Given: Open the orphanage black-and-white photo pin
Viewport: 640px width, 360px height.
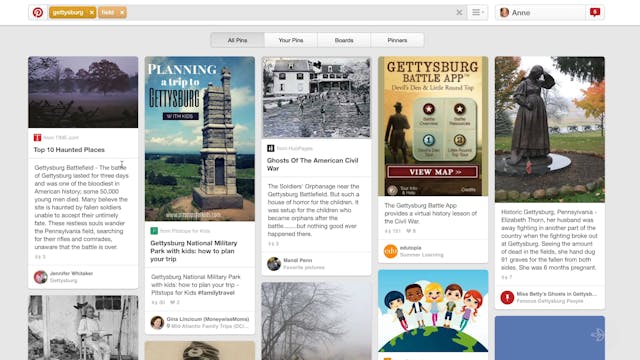Looking at the screenshot, I should [x=316, y=97].
